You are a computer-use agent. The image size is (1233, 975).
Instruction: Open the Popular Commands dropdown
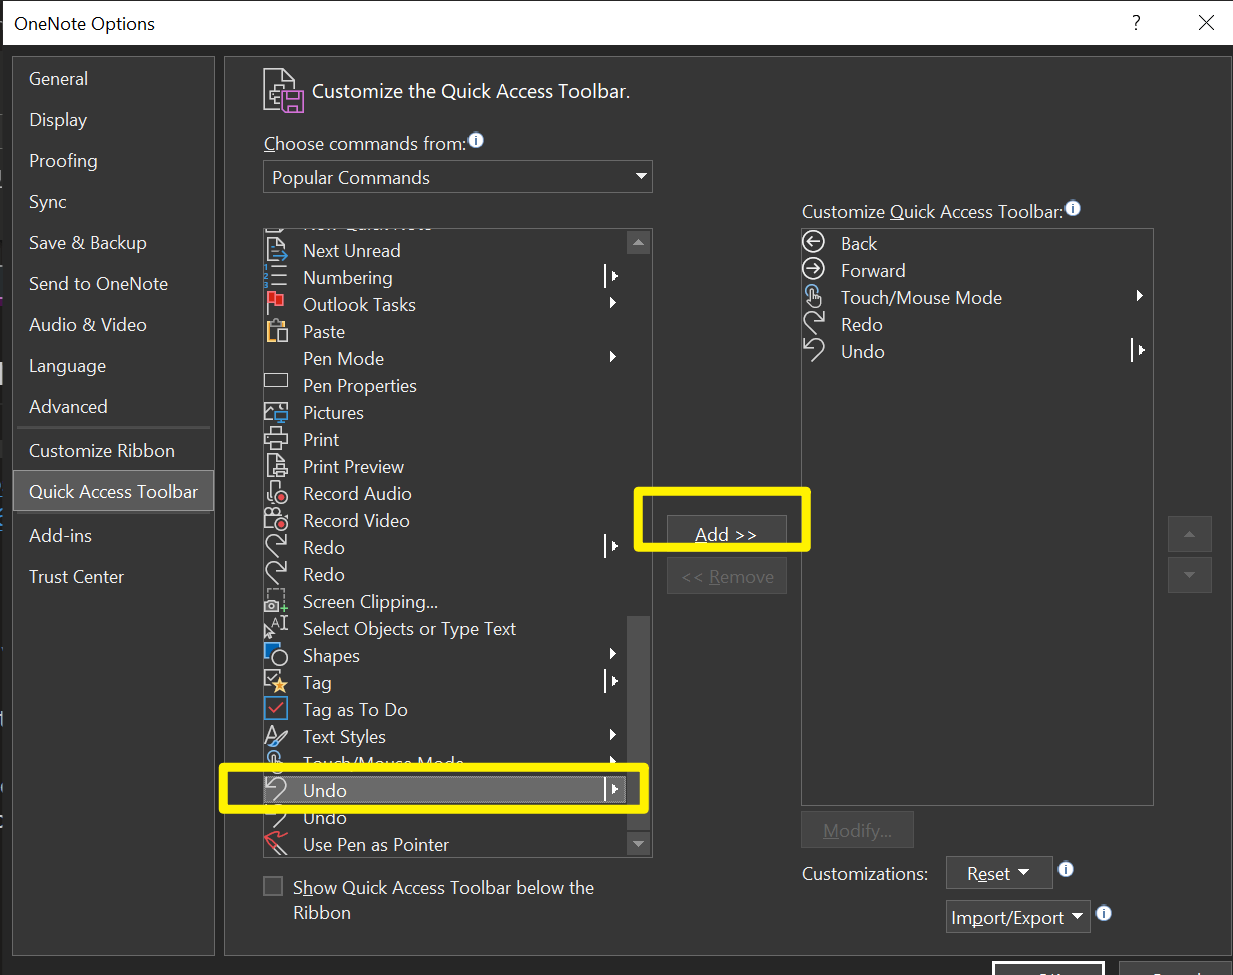point(458,177)
